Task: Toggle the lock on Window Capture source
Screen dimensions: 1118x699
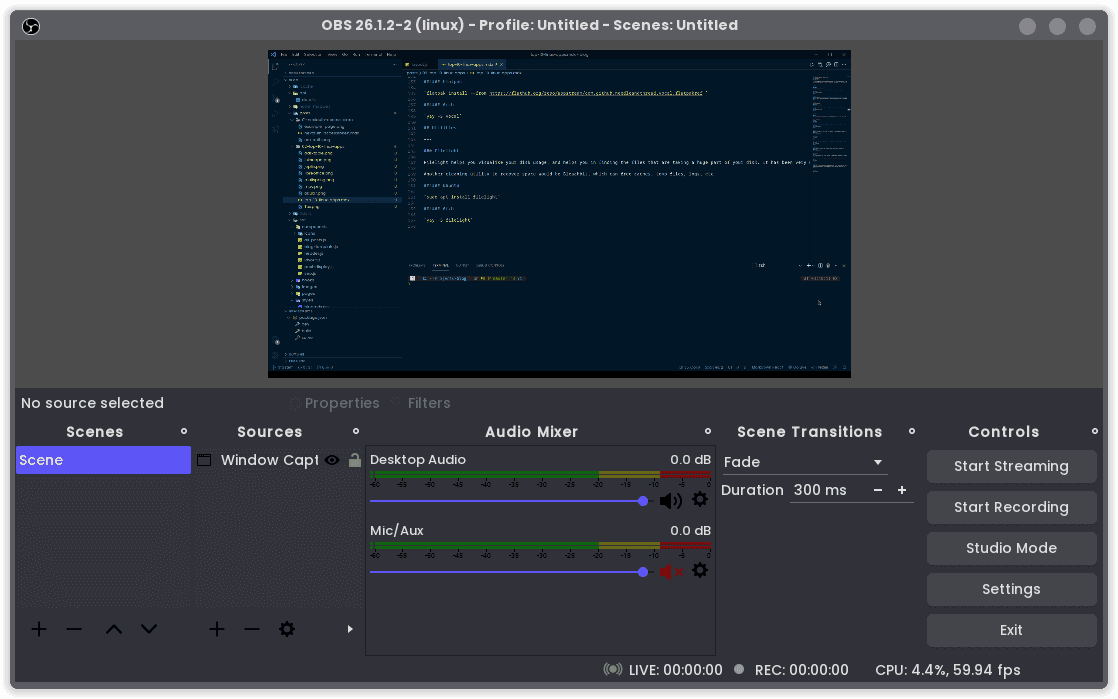Action: click(x=354, y=460)
